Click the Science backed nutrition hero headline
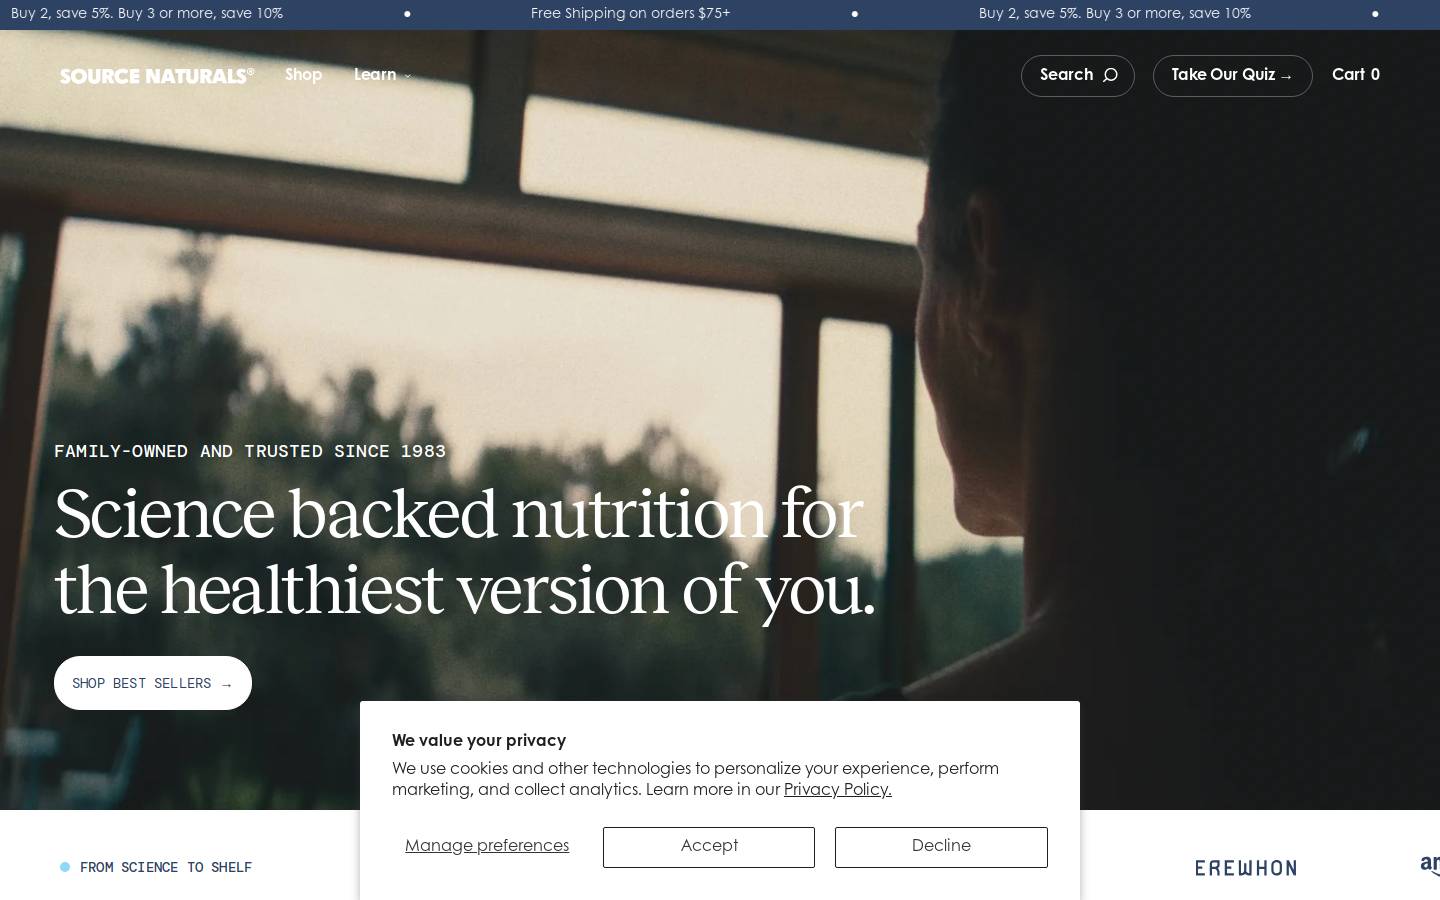 tap(465, 552)
